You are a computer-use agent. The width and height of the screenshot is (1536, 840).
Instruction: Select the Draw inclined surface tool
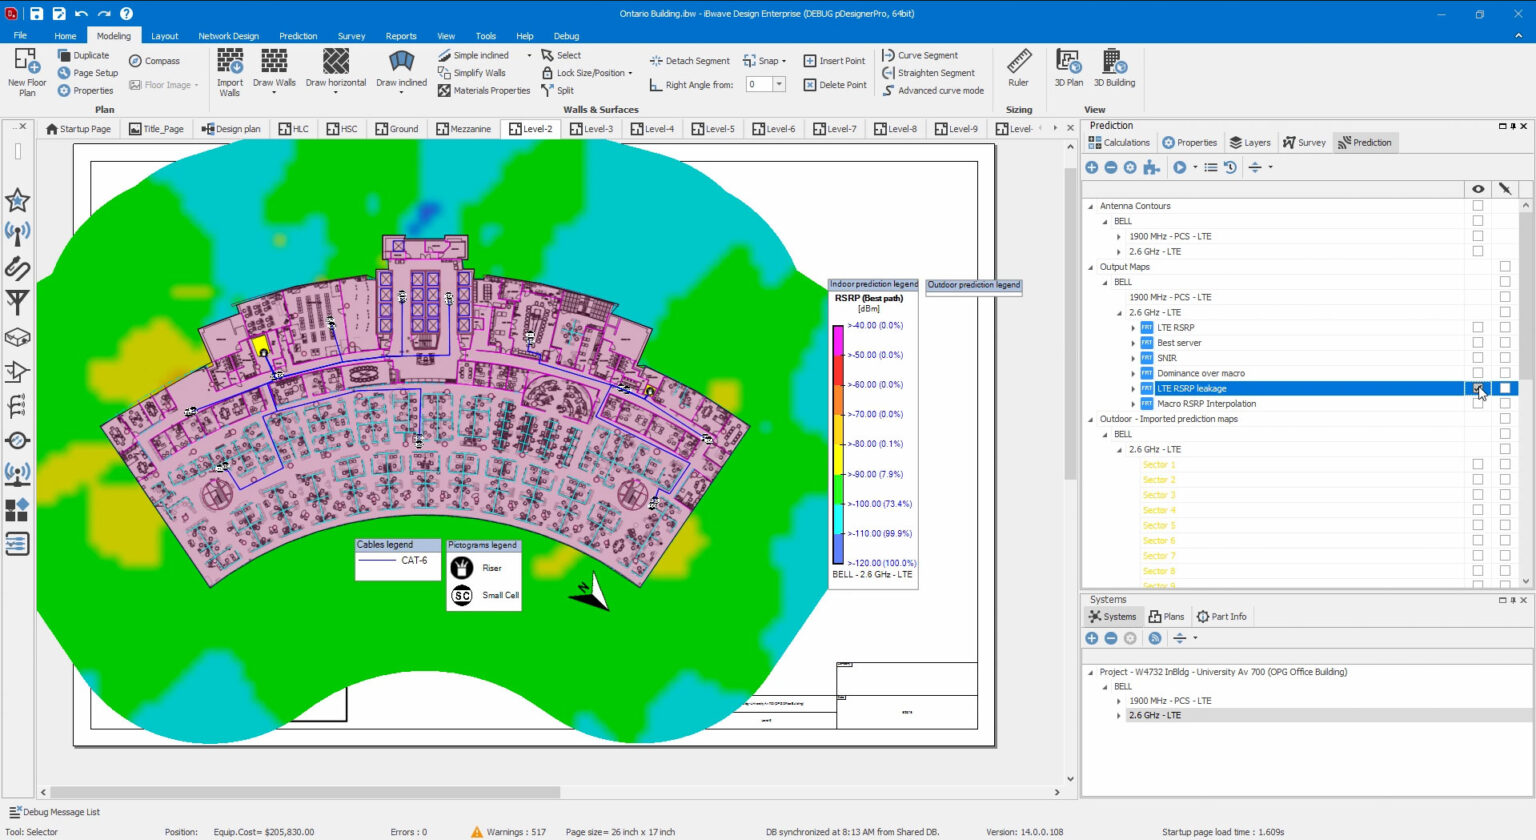(x=401, y=62)
